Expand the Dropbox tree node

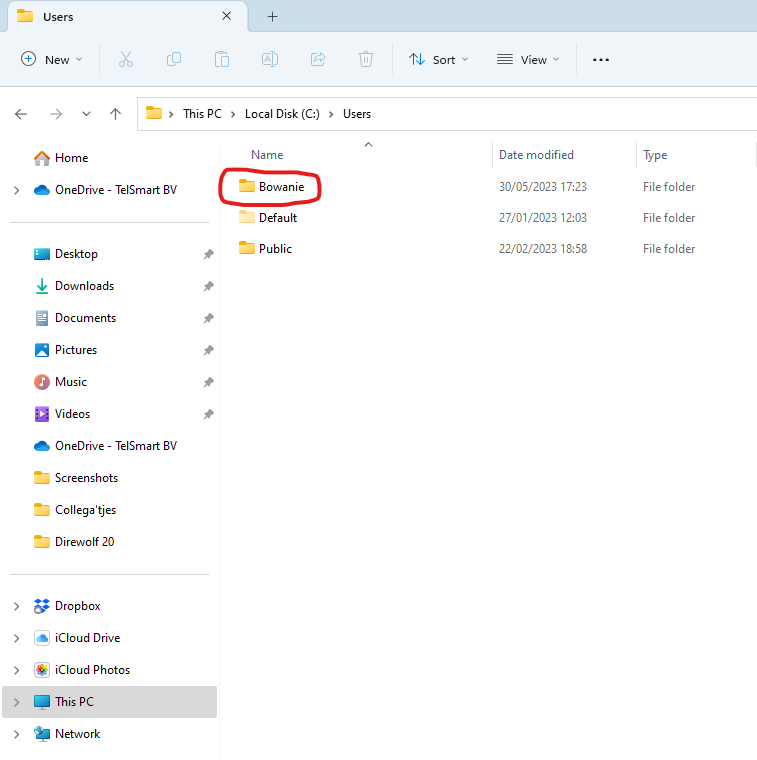[x=17, y=606]
